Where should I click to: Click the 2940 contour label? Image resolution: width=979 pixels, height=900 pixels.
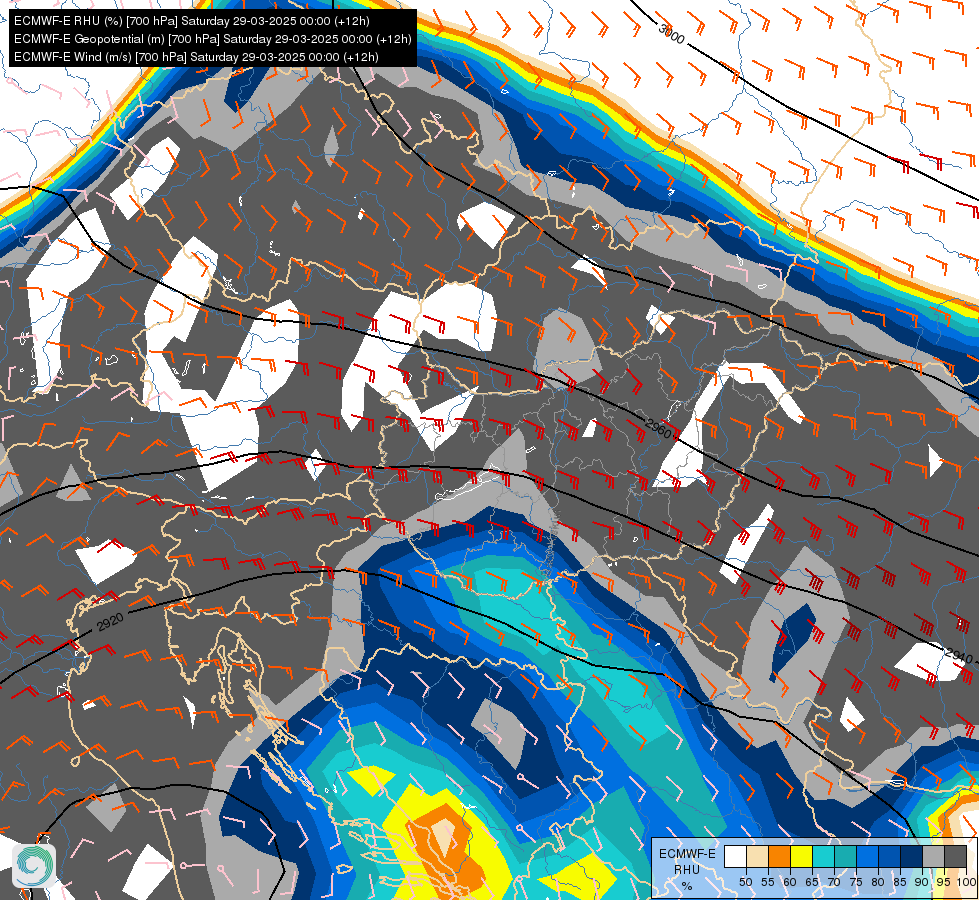pyautogui.click(x=958, y=656)
